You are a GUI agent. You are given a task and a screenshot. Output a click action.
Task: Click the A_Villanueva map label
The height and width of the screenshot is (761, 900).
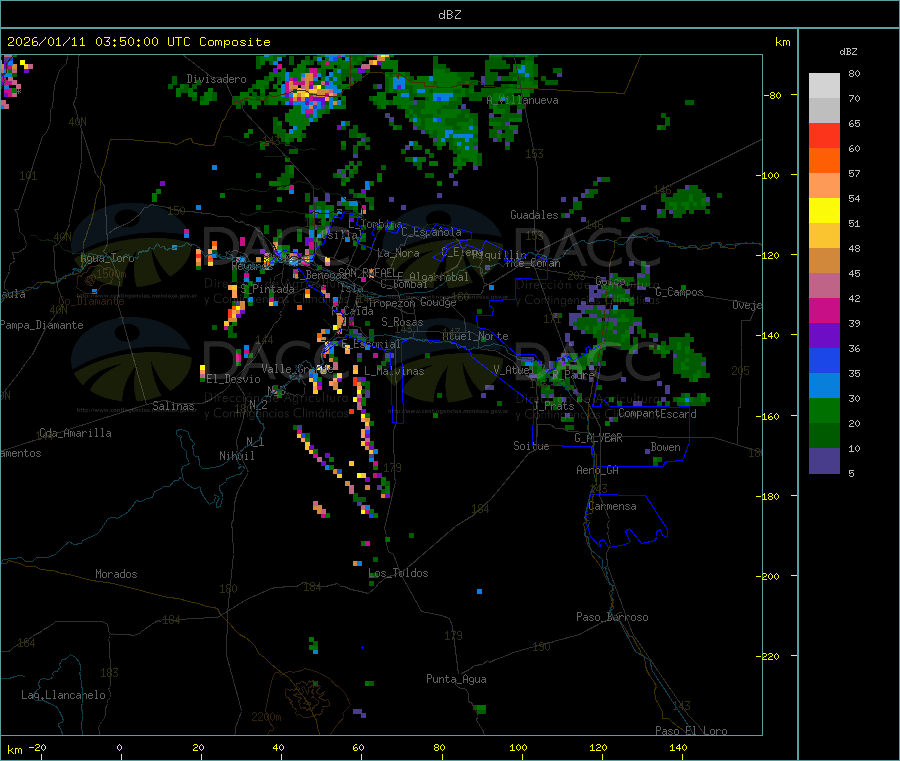click(x=522, y=100)
